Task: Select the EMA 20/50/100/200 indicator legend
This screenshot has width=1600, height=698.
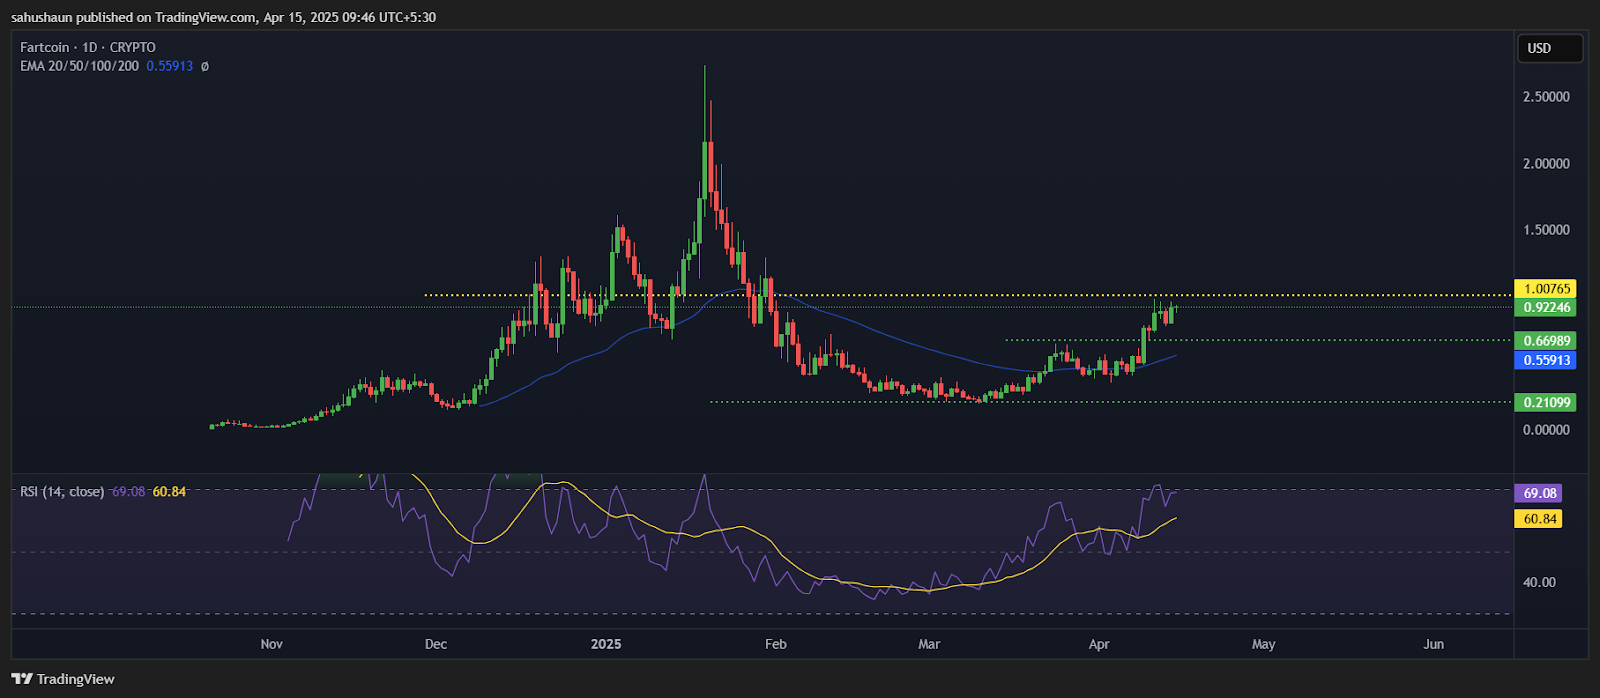Action: 79,66
